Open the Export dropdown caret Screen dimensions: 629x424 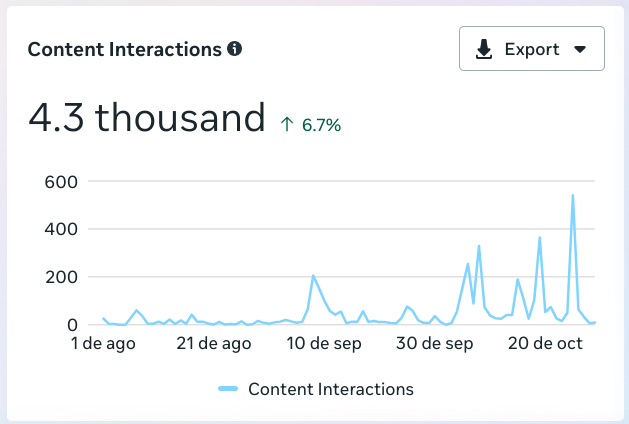pos(580,49)
